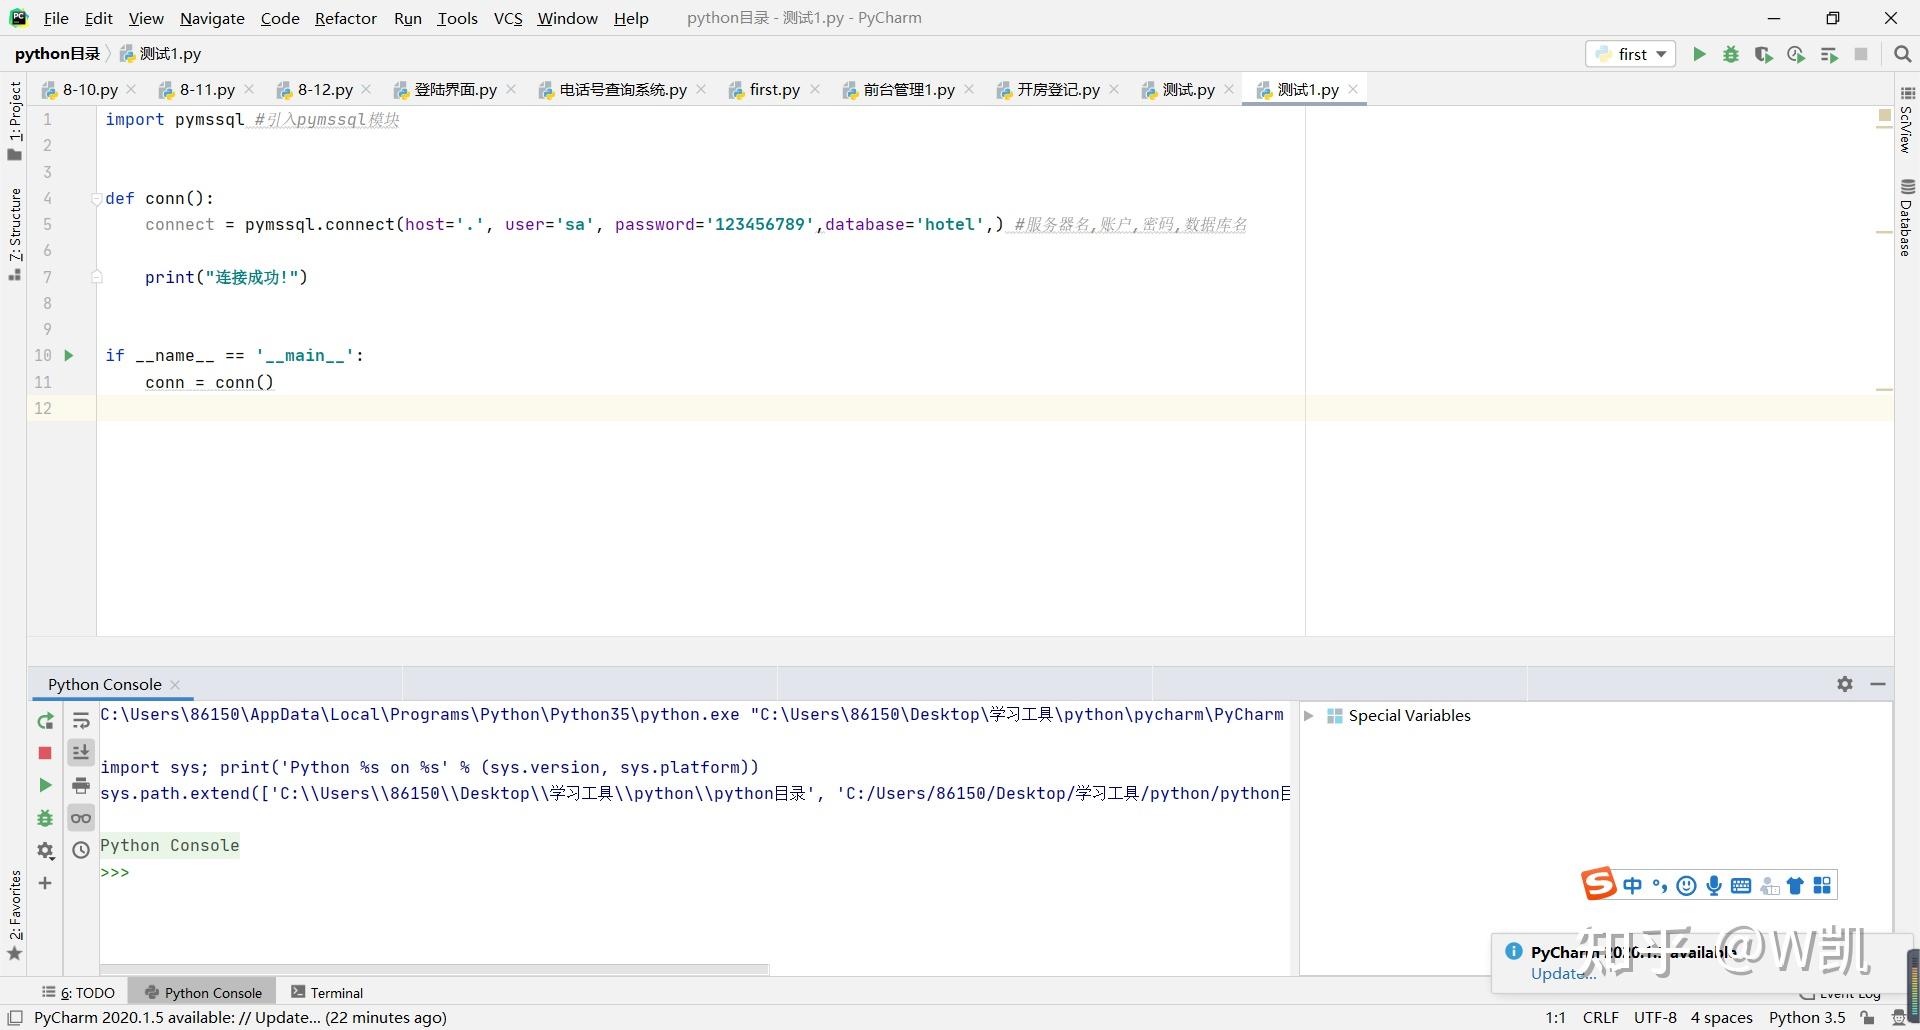The width and height of the screenshot is (1920, 1030).
Task: Open the 'first' run configuration dropdown
Action: point(1631,54)
